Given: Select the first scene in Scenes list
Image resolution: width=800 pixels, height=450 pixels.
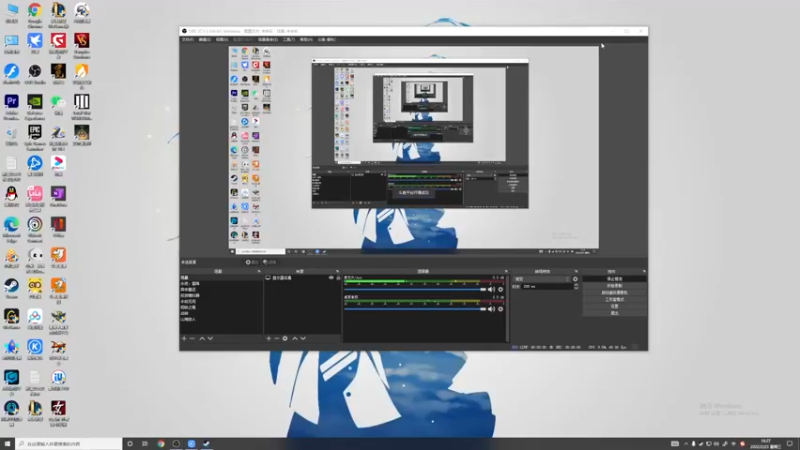Looking at the screenshot, I should (x=221, y=278).
